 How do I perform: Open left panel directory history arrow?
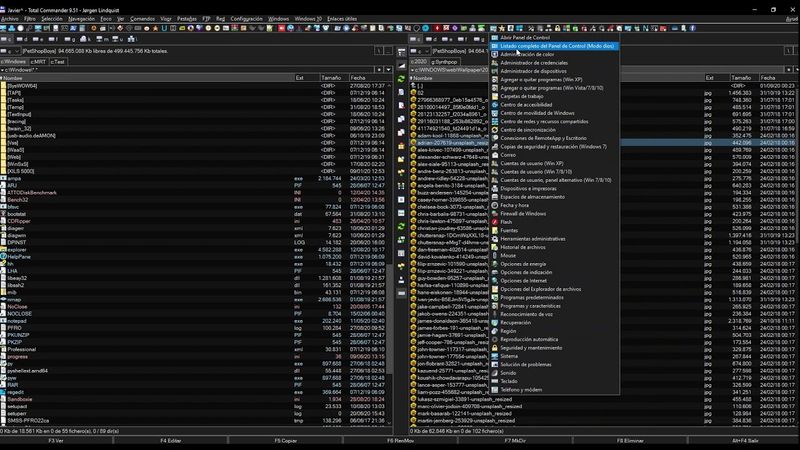point(389,69)
